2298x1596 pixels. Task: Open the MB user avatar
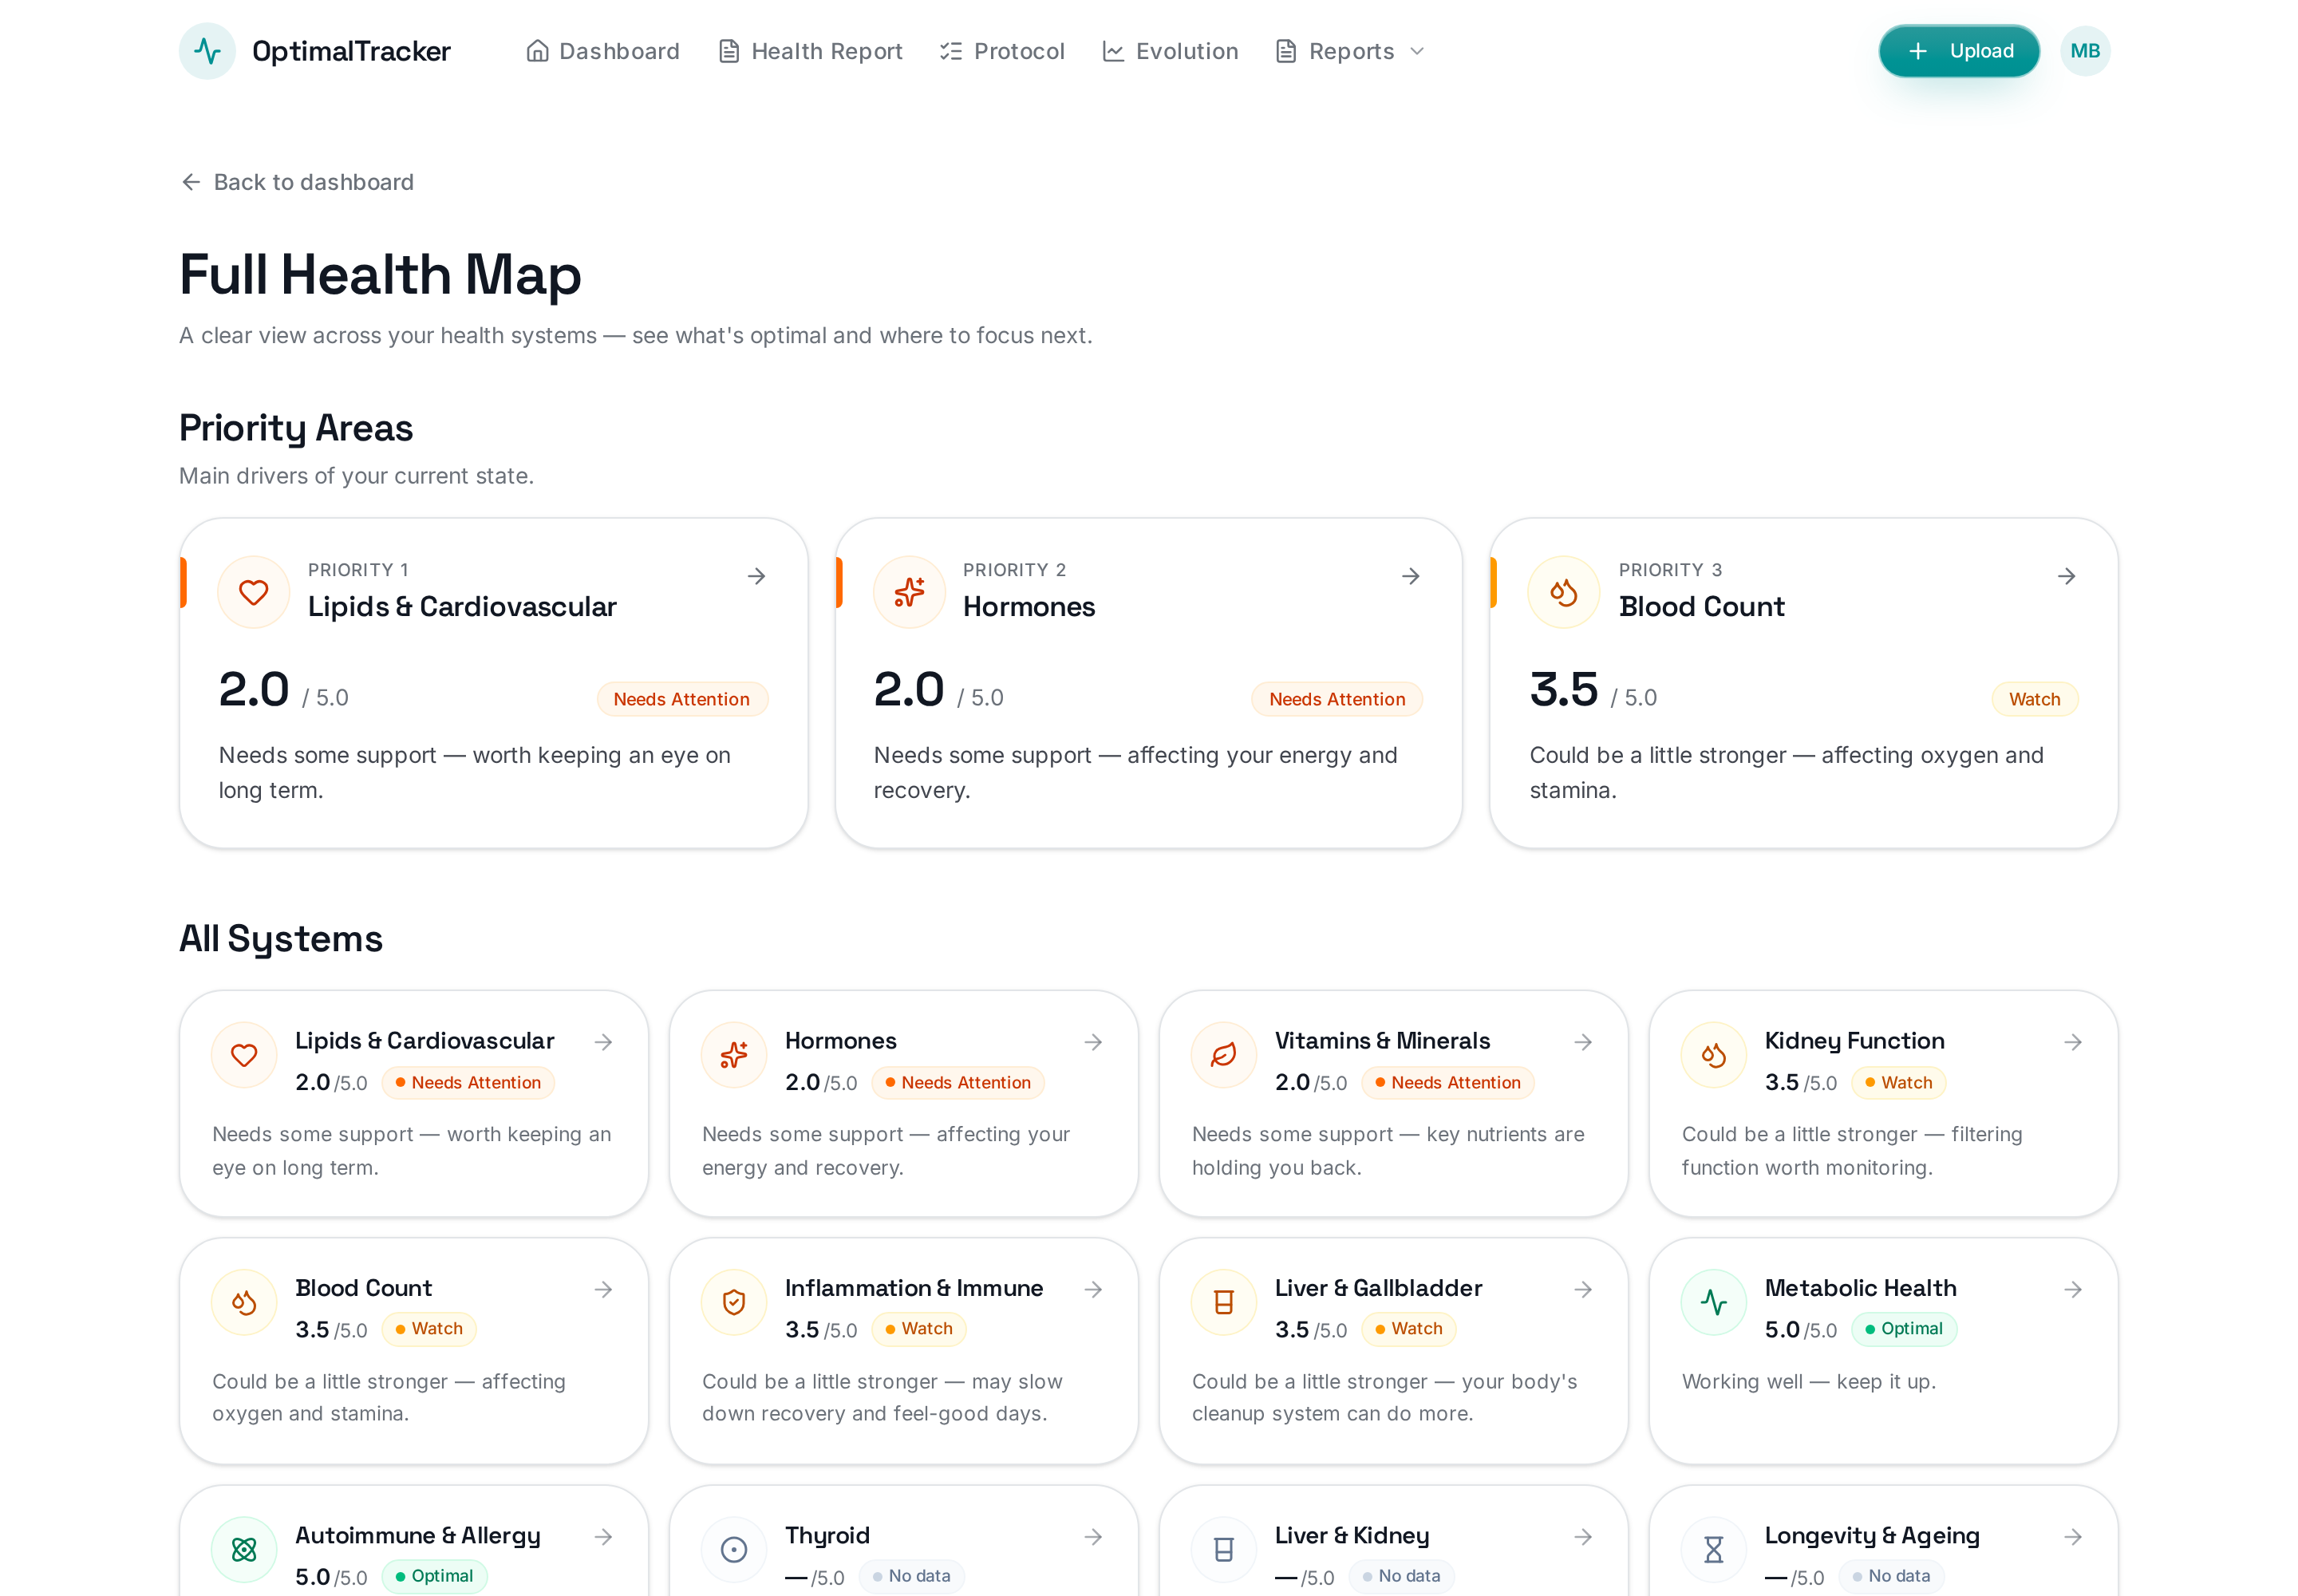point(2084,51)
